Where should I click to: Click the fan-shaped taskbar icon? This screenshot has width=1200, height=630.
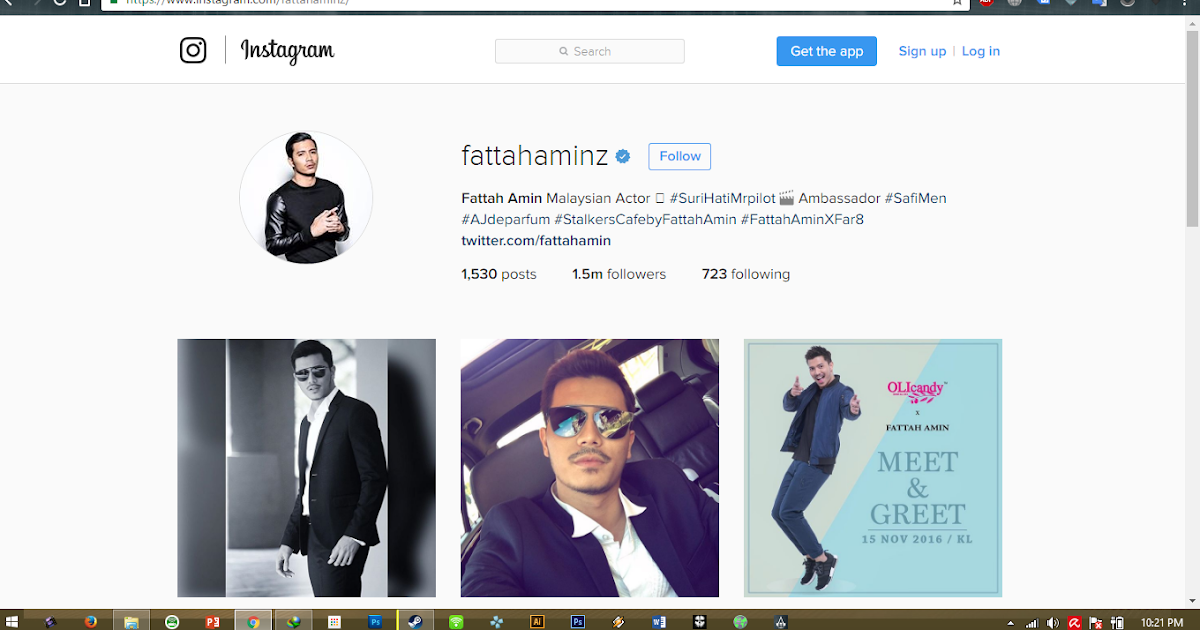pos(497,621)
